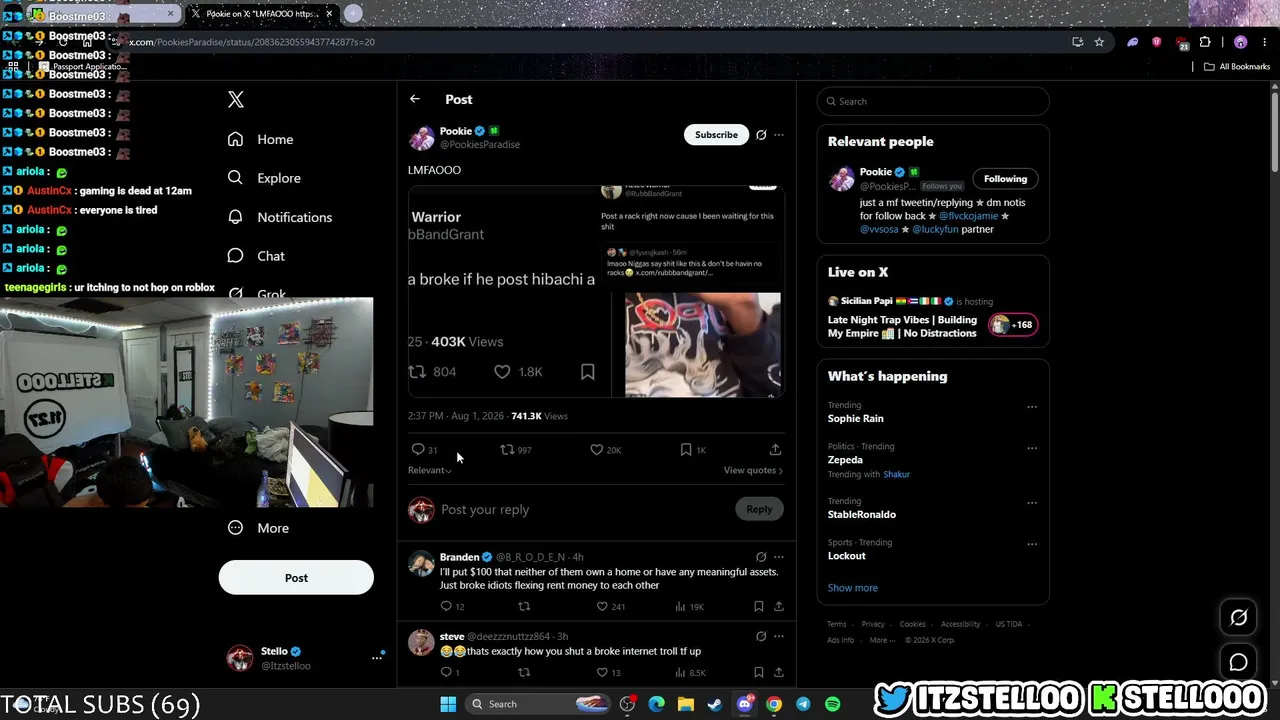Viewport: 1280px width, 720px height.
Task: Open the floating chat messages button
Action: point(1239,662)
